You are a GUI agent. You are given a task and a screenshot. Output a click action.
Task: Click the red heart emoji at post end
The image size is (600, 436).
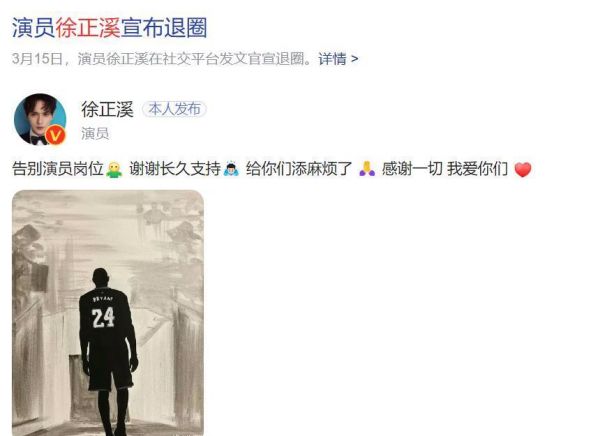523,170
